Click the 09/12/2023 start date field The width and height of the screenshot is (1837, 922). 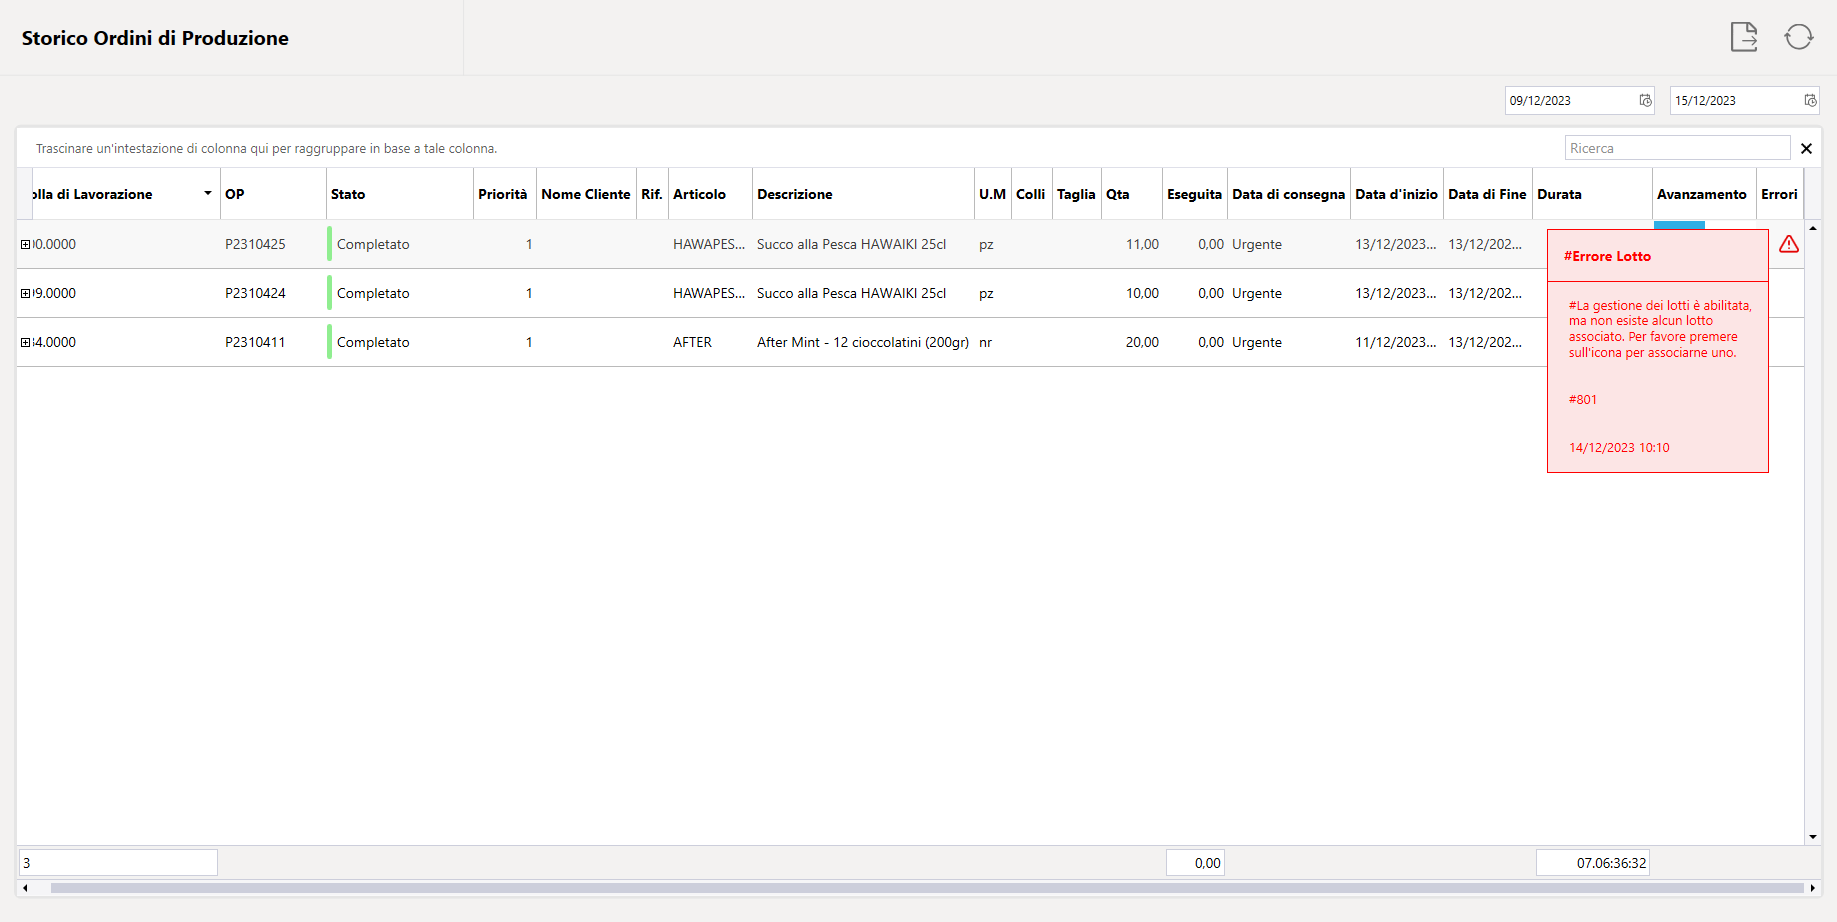1570,100
